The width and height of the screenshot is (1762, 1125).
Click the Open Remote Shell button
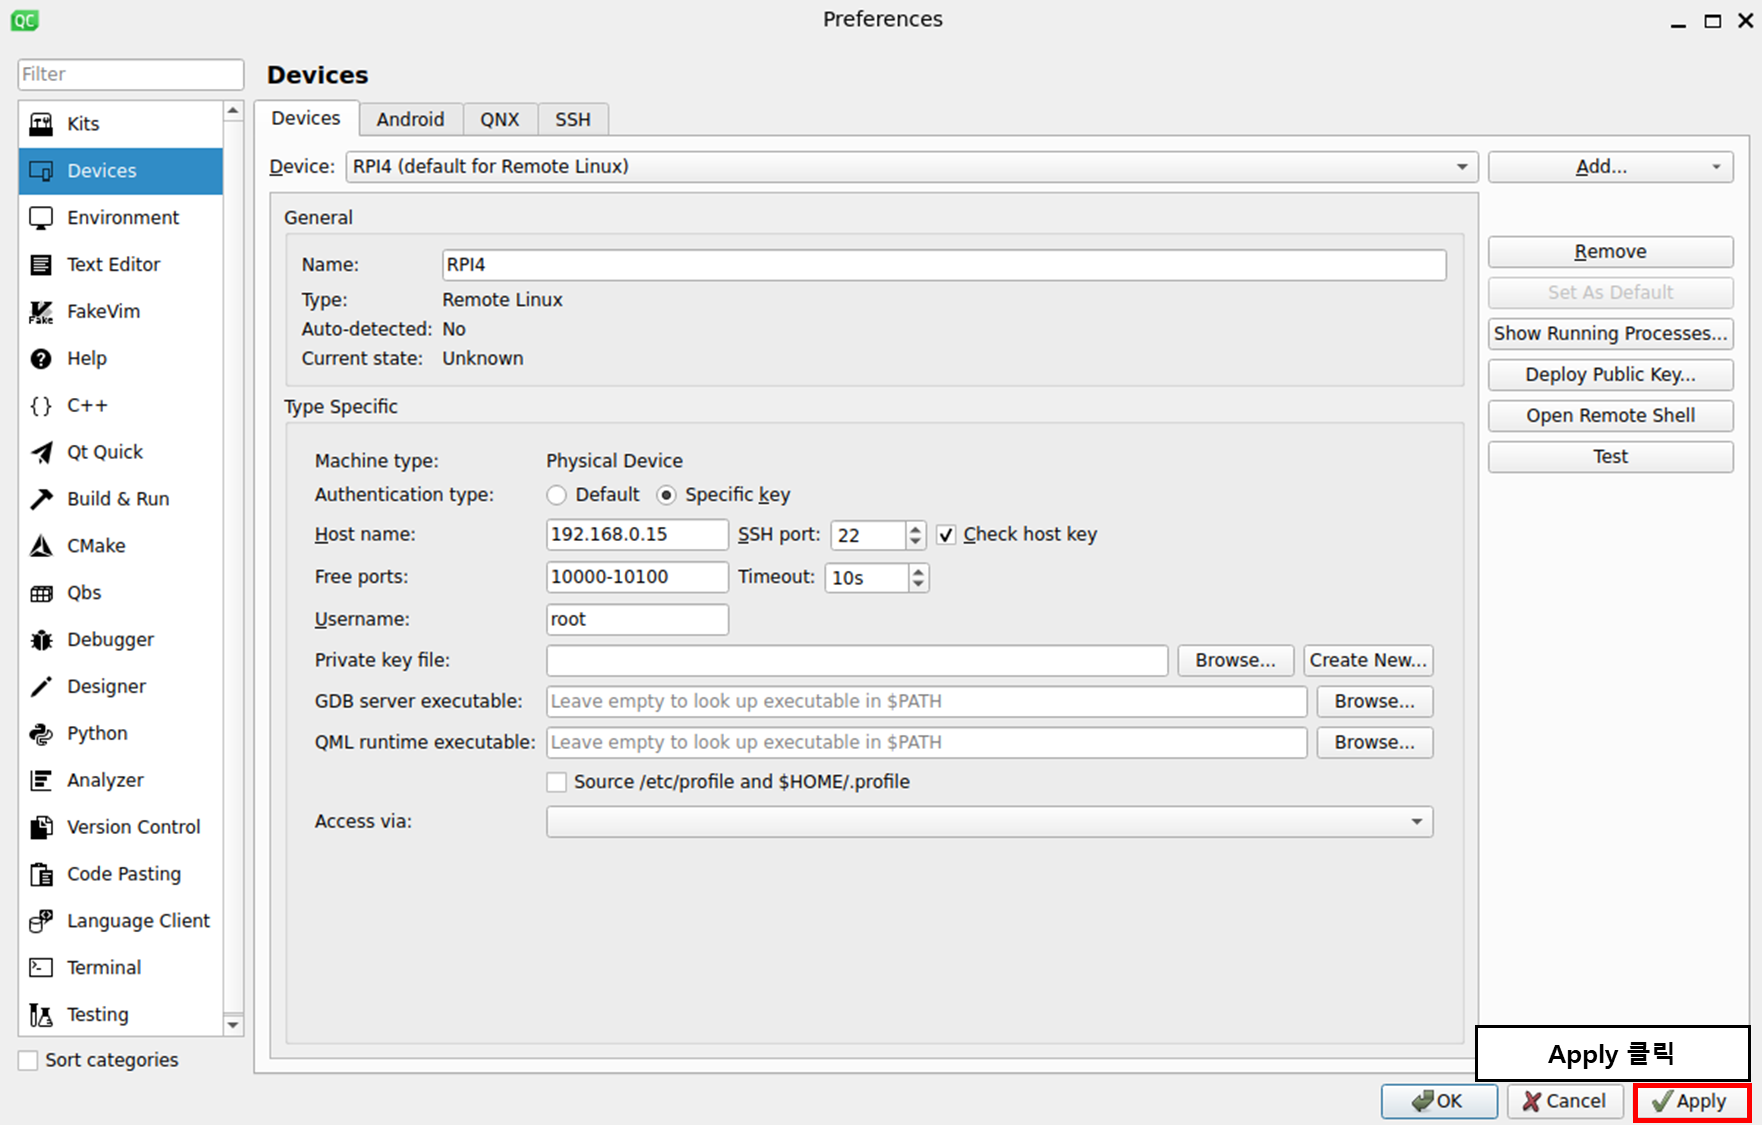[1610, 416]
